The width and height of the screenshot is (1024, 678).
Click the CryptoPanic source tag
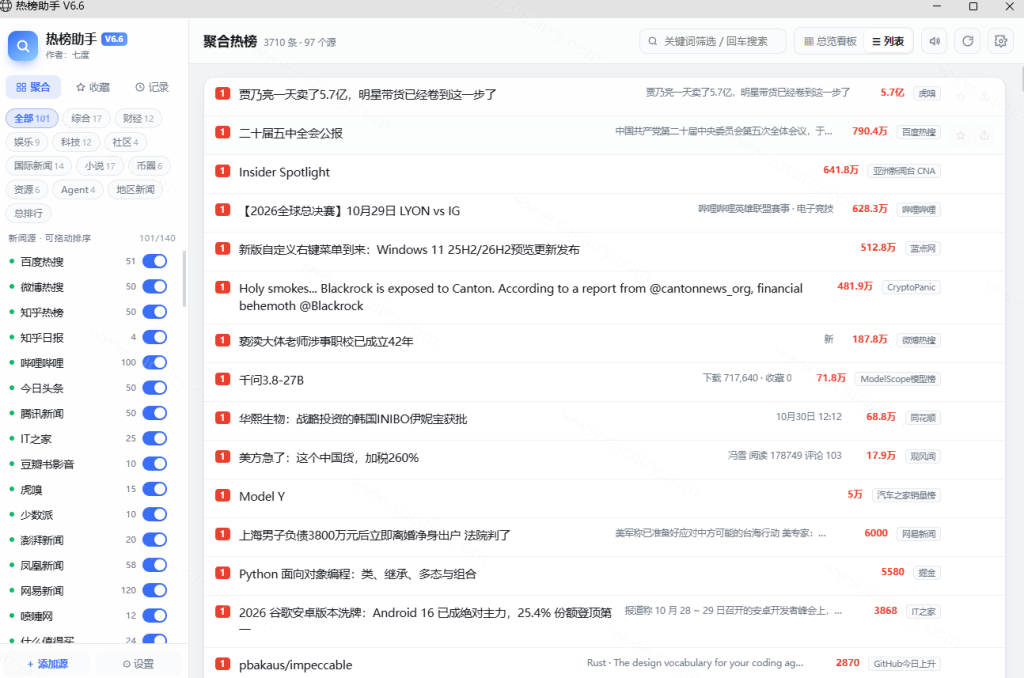(911, 287)
